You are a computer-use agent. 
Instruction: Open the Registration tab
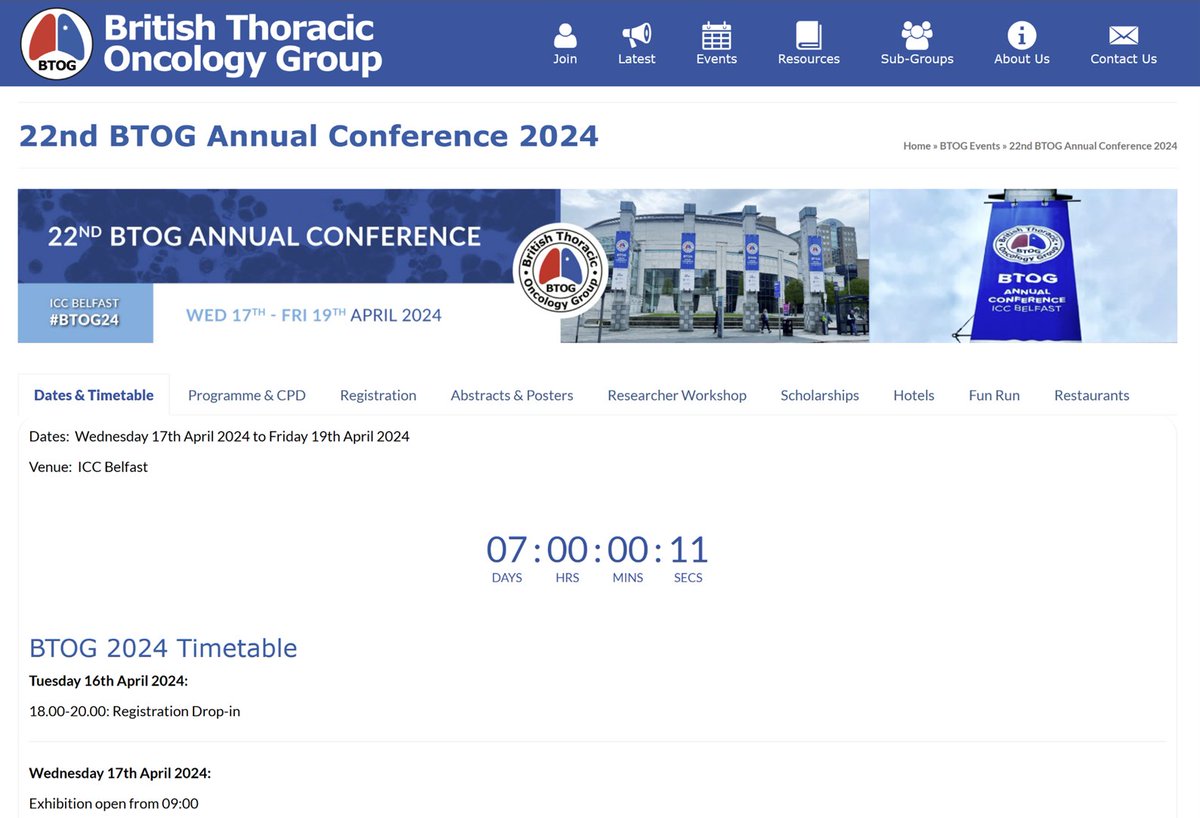[378, 395]
